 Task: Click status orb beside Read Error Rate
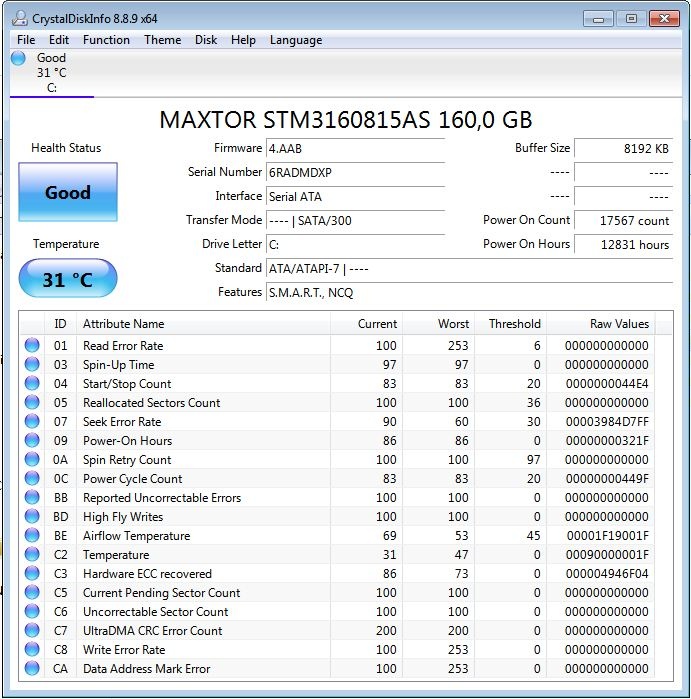click(32, 346)
